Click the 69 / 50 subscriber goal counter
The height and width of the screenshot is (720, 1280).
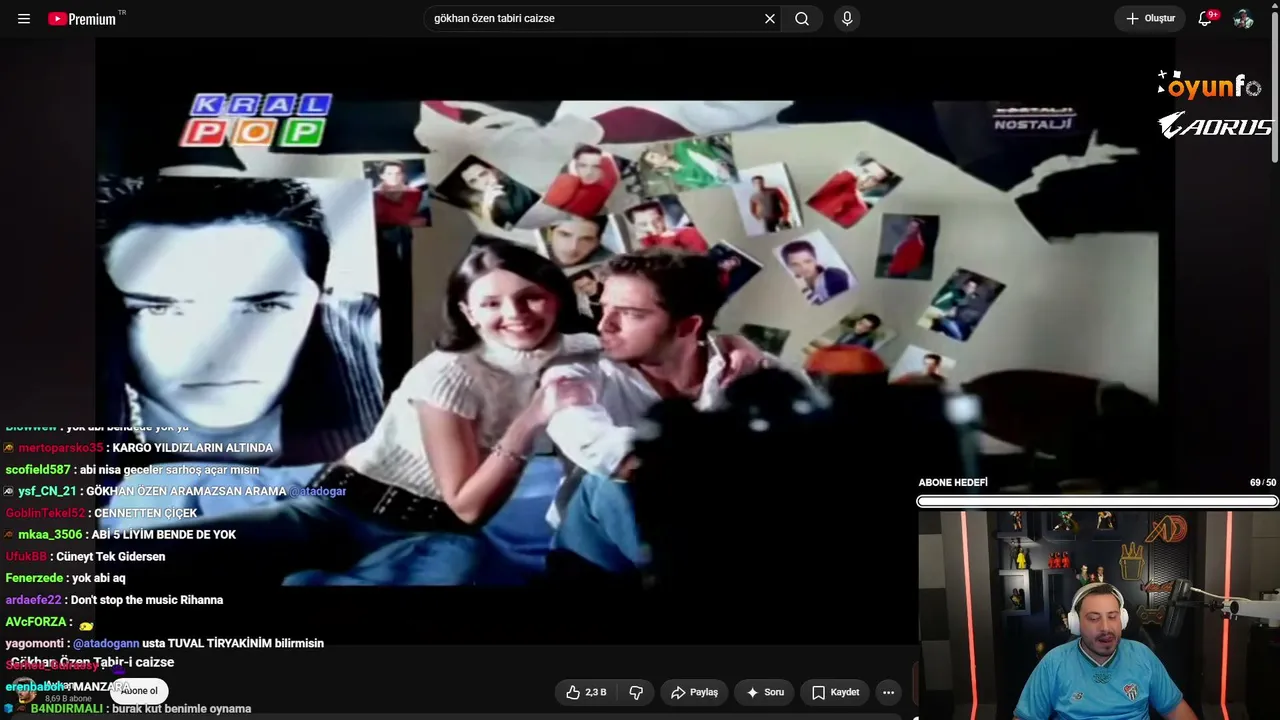click(1263, 483)
